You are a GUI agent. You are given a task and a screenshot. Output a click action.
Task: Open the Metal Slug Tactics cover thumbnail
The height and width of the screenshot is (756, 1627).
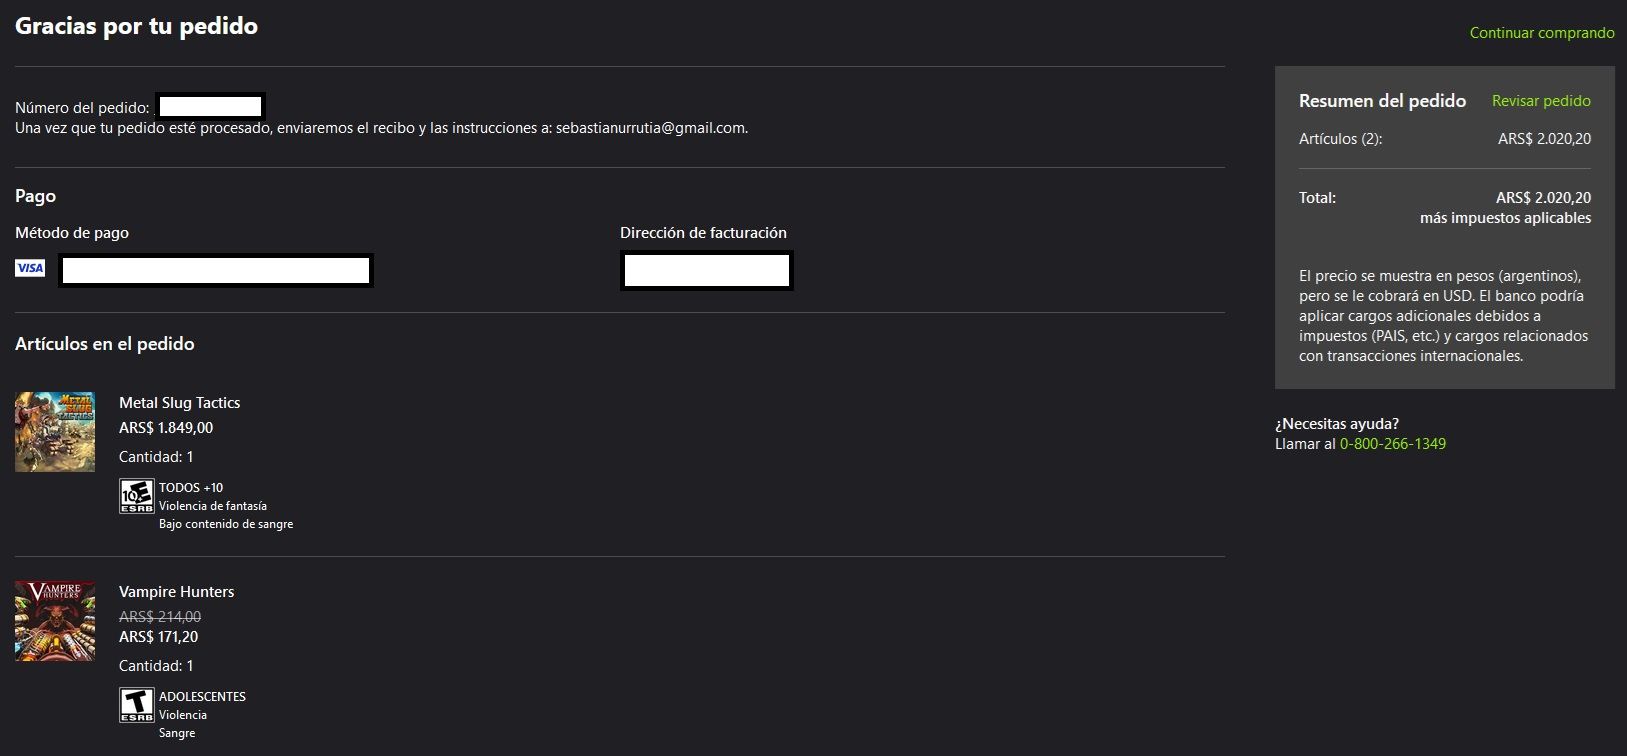click(x=55, y=432)
